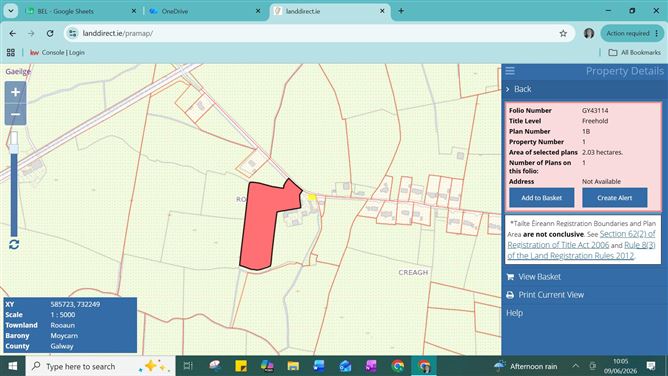This screenshot has width=668, height=376.
Task: Click the yellow marker on the map
Action: point(311,197)
